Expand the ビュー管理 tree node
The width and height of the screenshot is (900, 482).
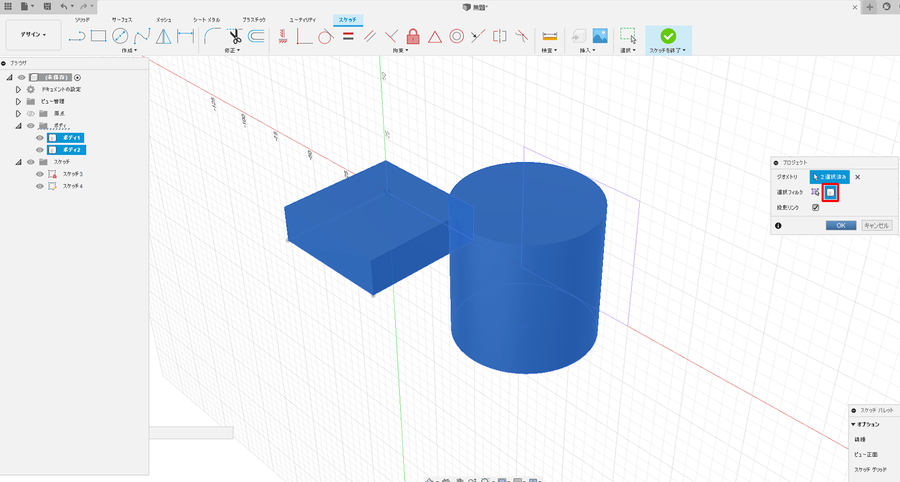point(18,102)
